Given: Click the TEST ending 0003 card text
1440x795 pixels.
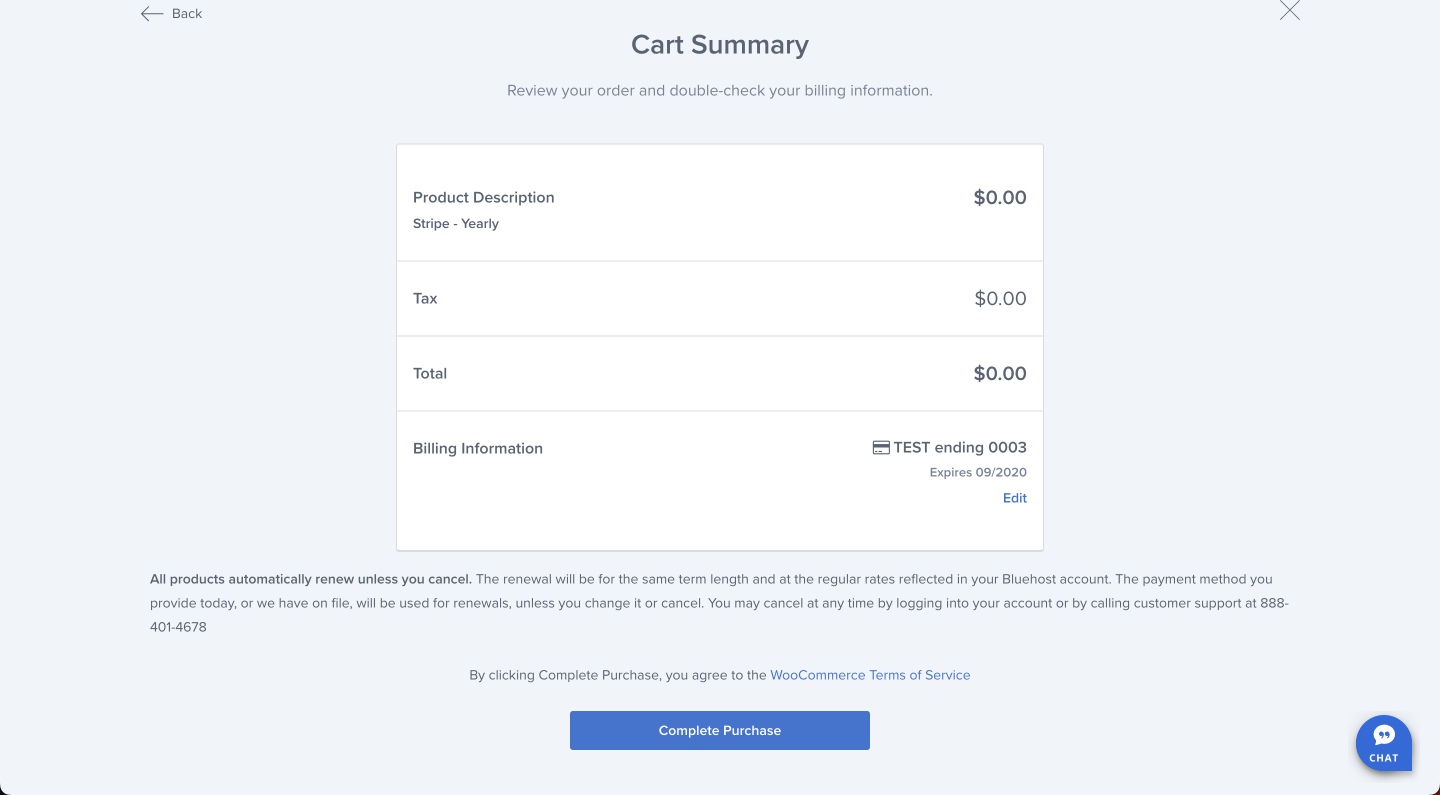Looking at the screenshot, I should point(960,447).
